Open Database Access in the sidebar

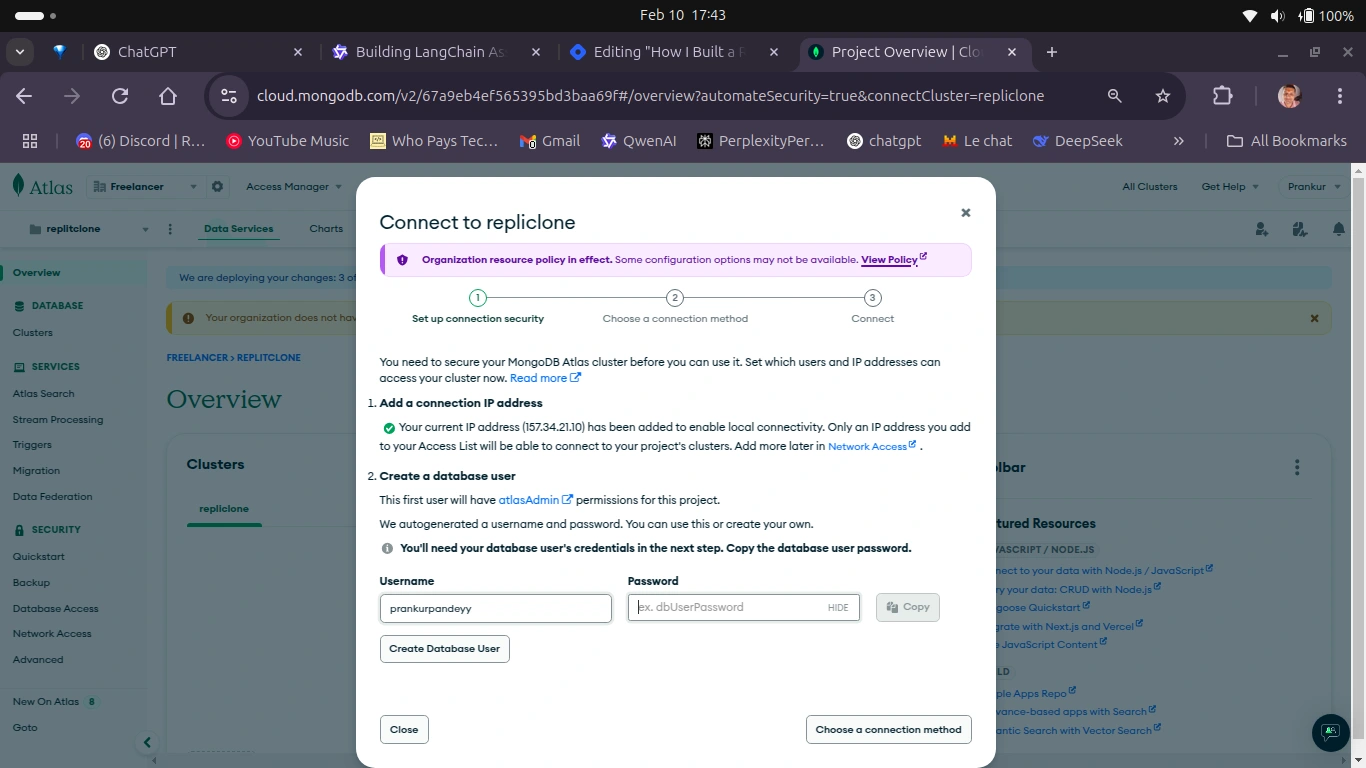56,609
